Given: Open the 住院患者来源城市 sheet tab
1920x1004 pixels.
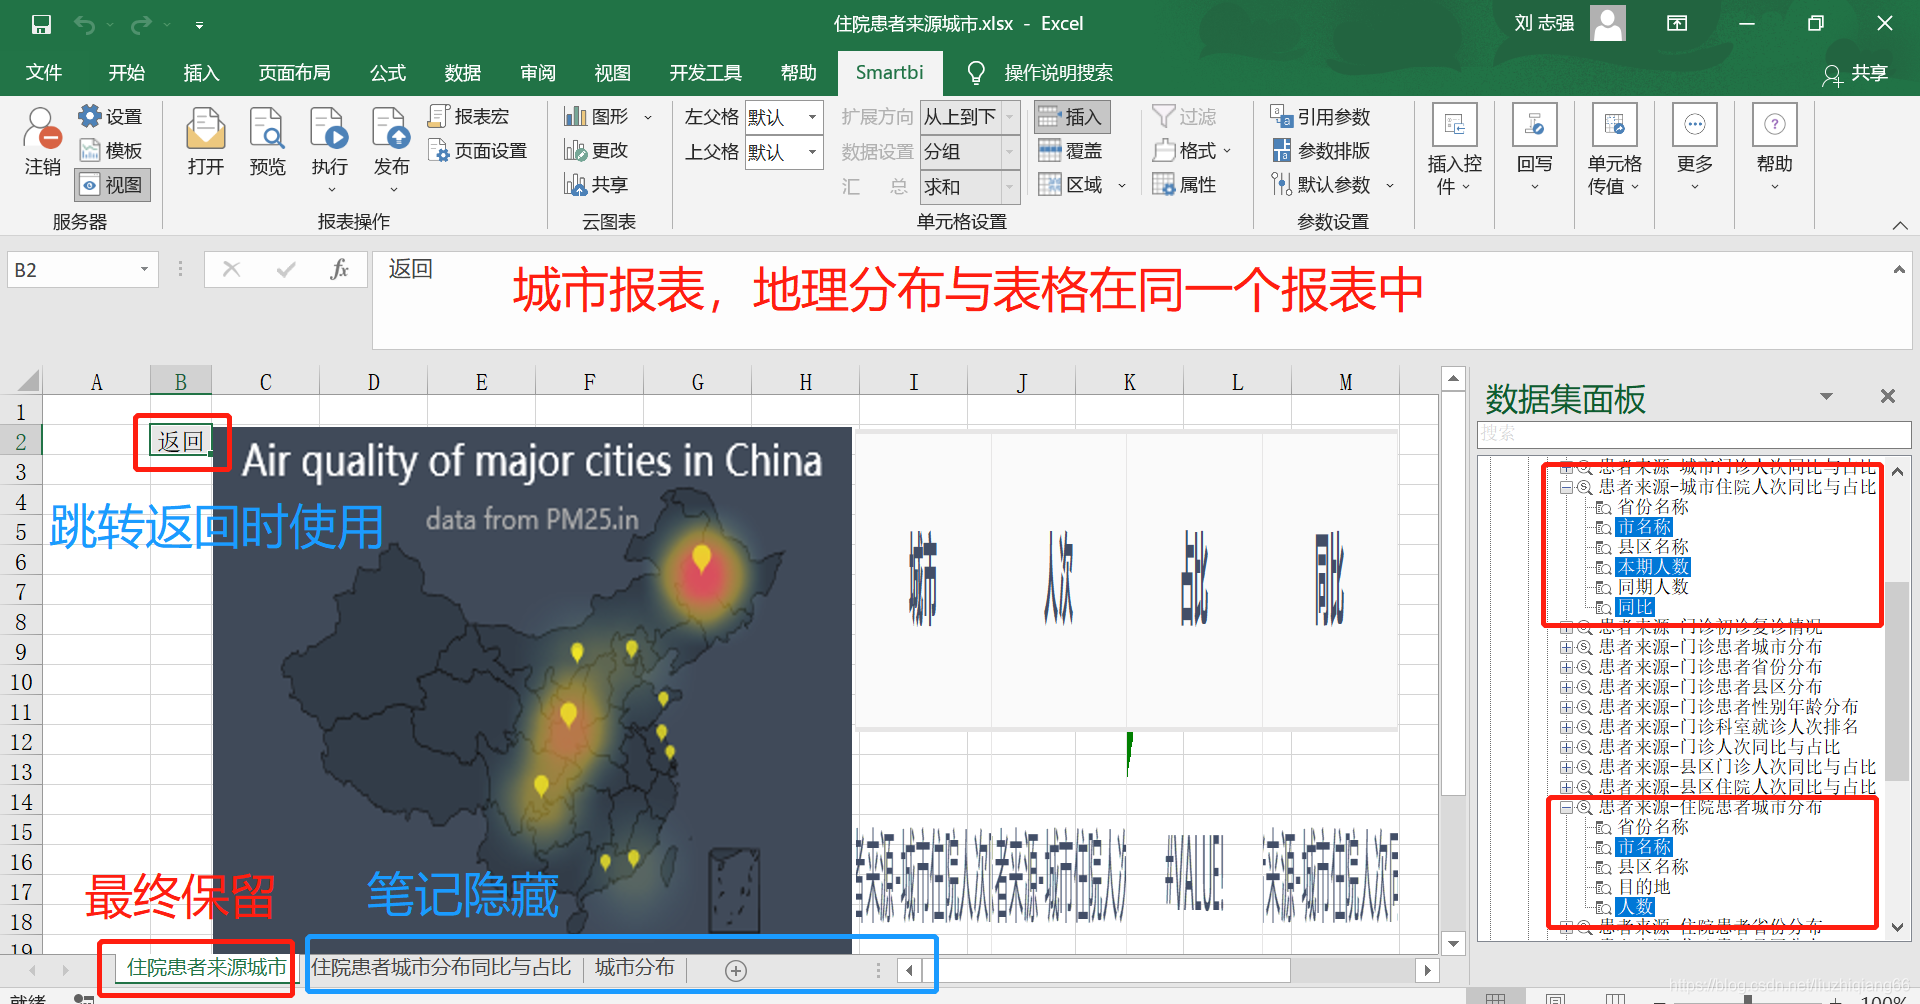Looking at the screenshot, I should 206,968.
